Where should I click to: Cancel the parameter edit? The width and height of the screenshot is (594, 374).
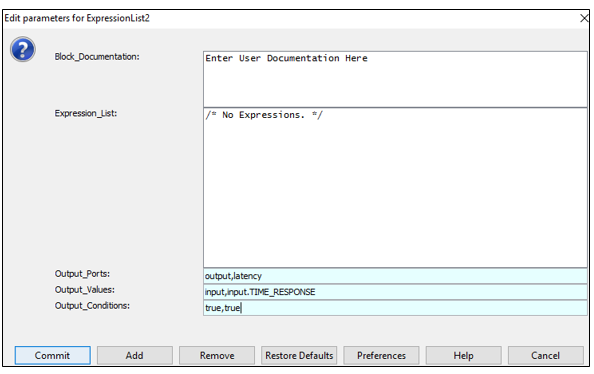pos(546,355)
